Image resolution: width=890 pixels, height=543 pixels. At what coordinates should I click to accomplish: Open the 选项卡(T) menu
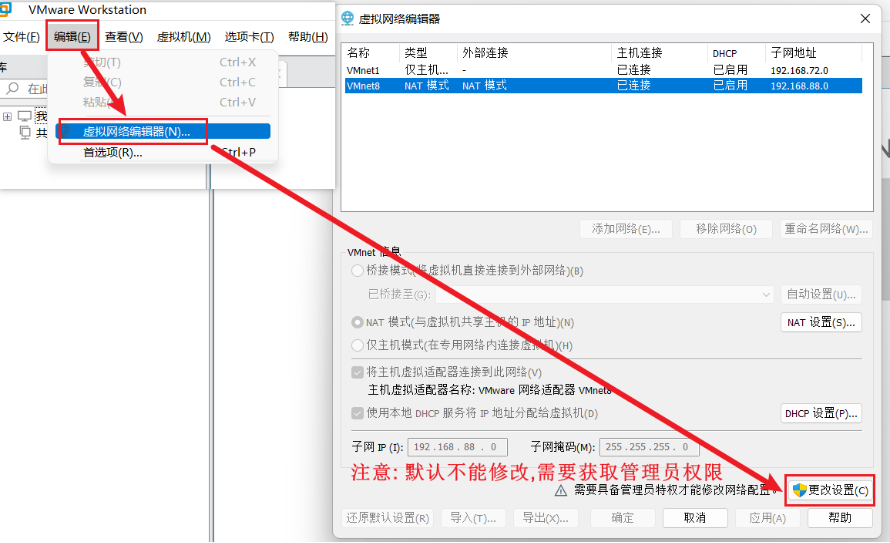pyautogui.click(x=249, y=37)
